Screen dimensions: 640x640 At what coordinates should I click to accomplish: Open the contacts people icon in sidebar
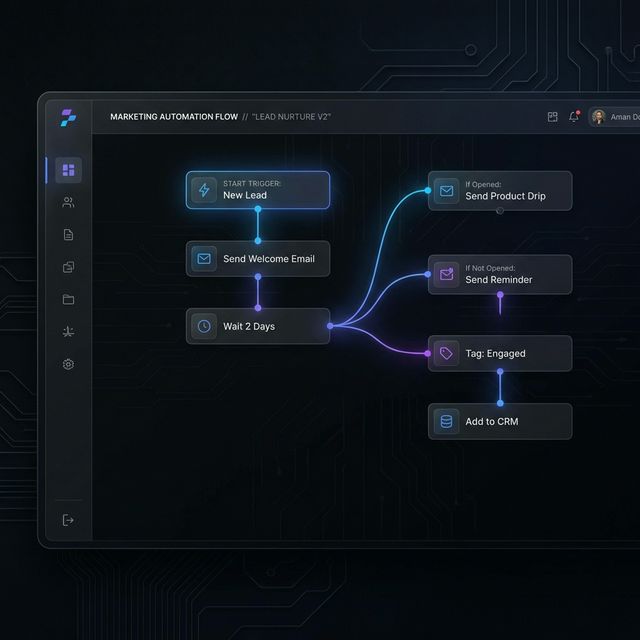(68, 202)
